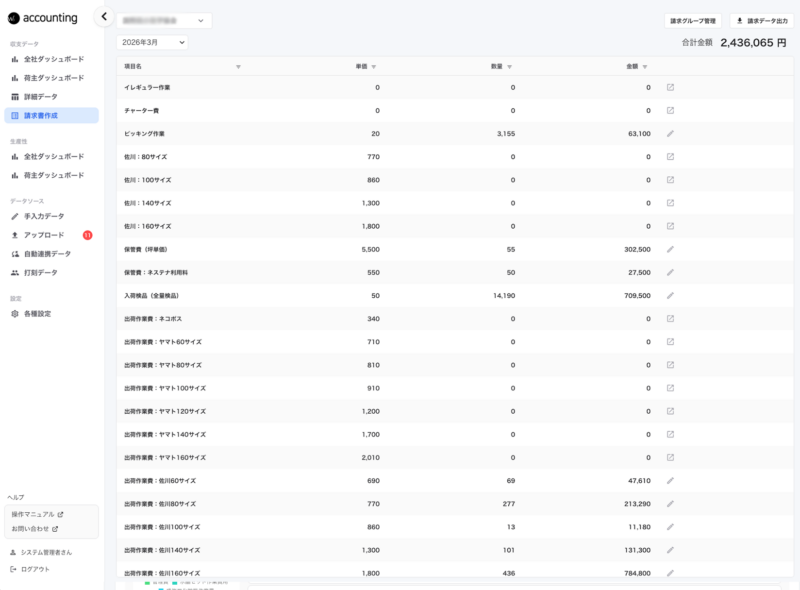Screen dimensions: 800x590
Task: Open the 操作マニュアル help link
Action: 37,514
